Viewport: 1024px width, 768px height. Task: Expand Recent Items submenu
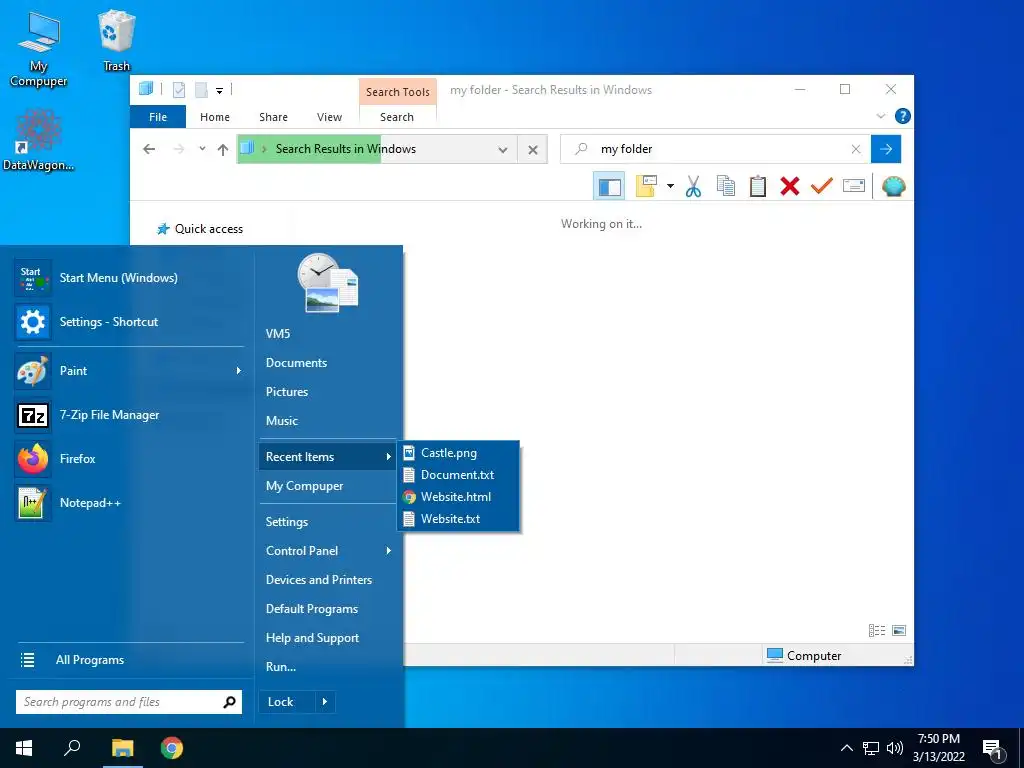tap(327, 456)
